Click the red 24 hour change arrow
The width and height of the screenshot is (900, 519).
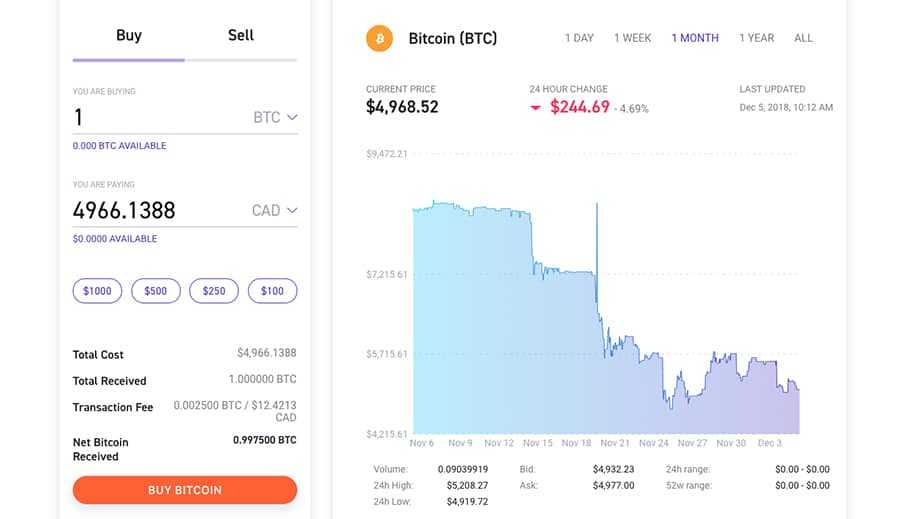pyautogui.click(x=536, y=107)
